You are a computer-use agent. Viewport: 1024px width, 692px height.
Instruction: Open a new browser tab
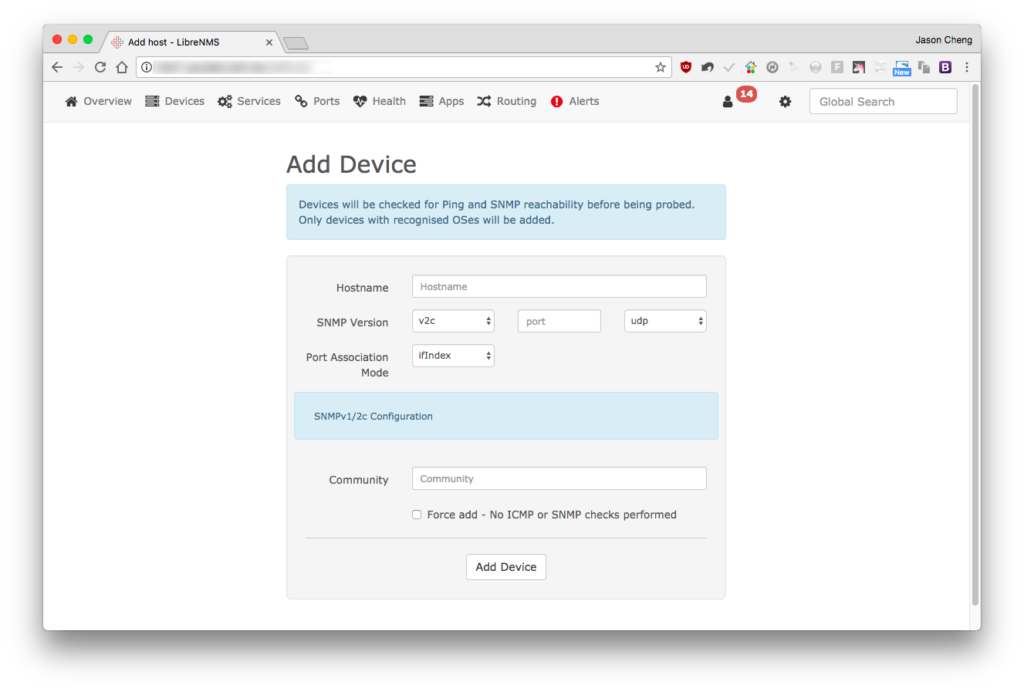tap(296, 43)
